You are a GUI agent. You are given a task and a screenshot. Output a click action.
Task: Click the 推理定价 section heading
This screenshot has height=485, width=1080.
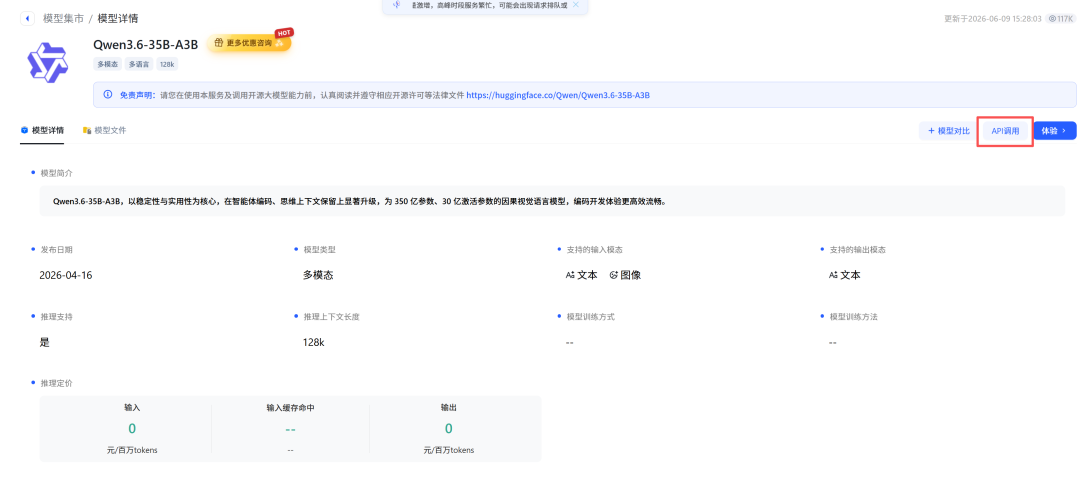click(56, 383)
